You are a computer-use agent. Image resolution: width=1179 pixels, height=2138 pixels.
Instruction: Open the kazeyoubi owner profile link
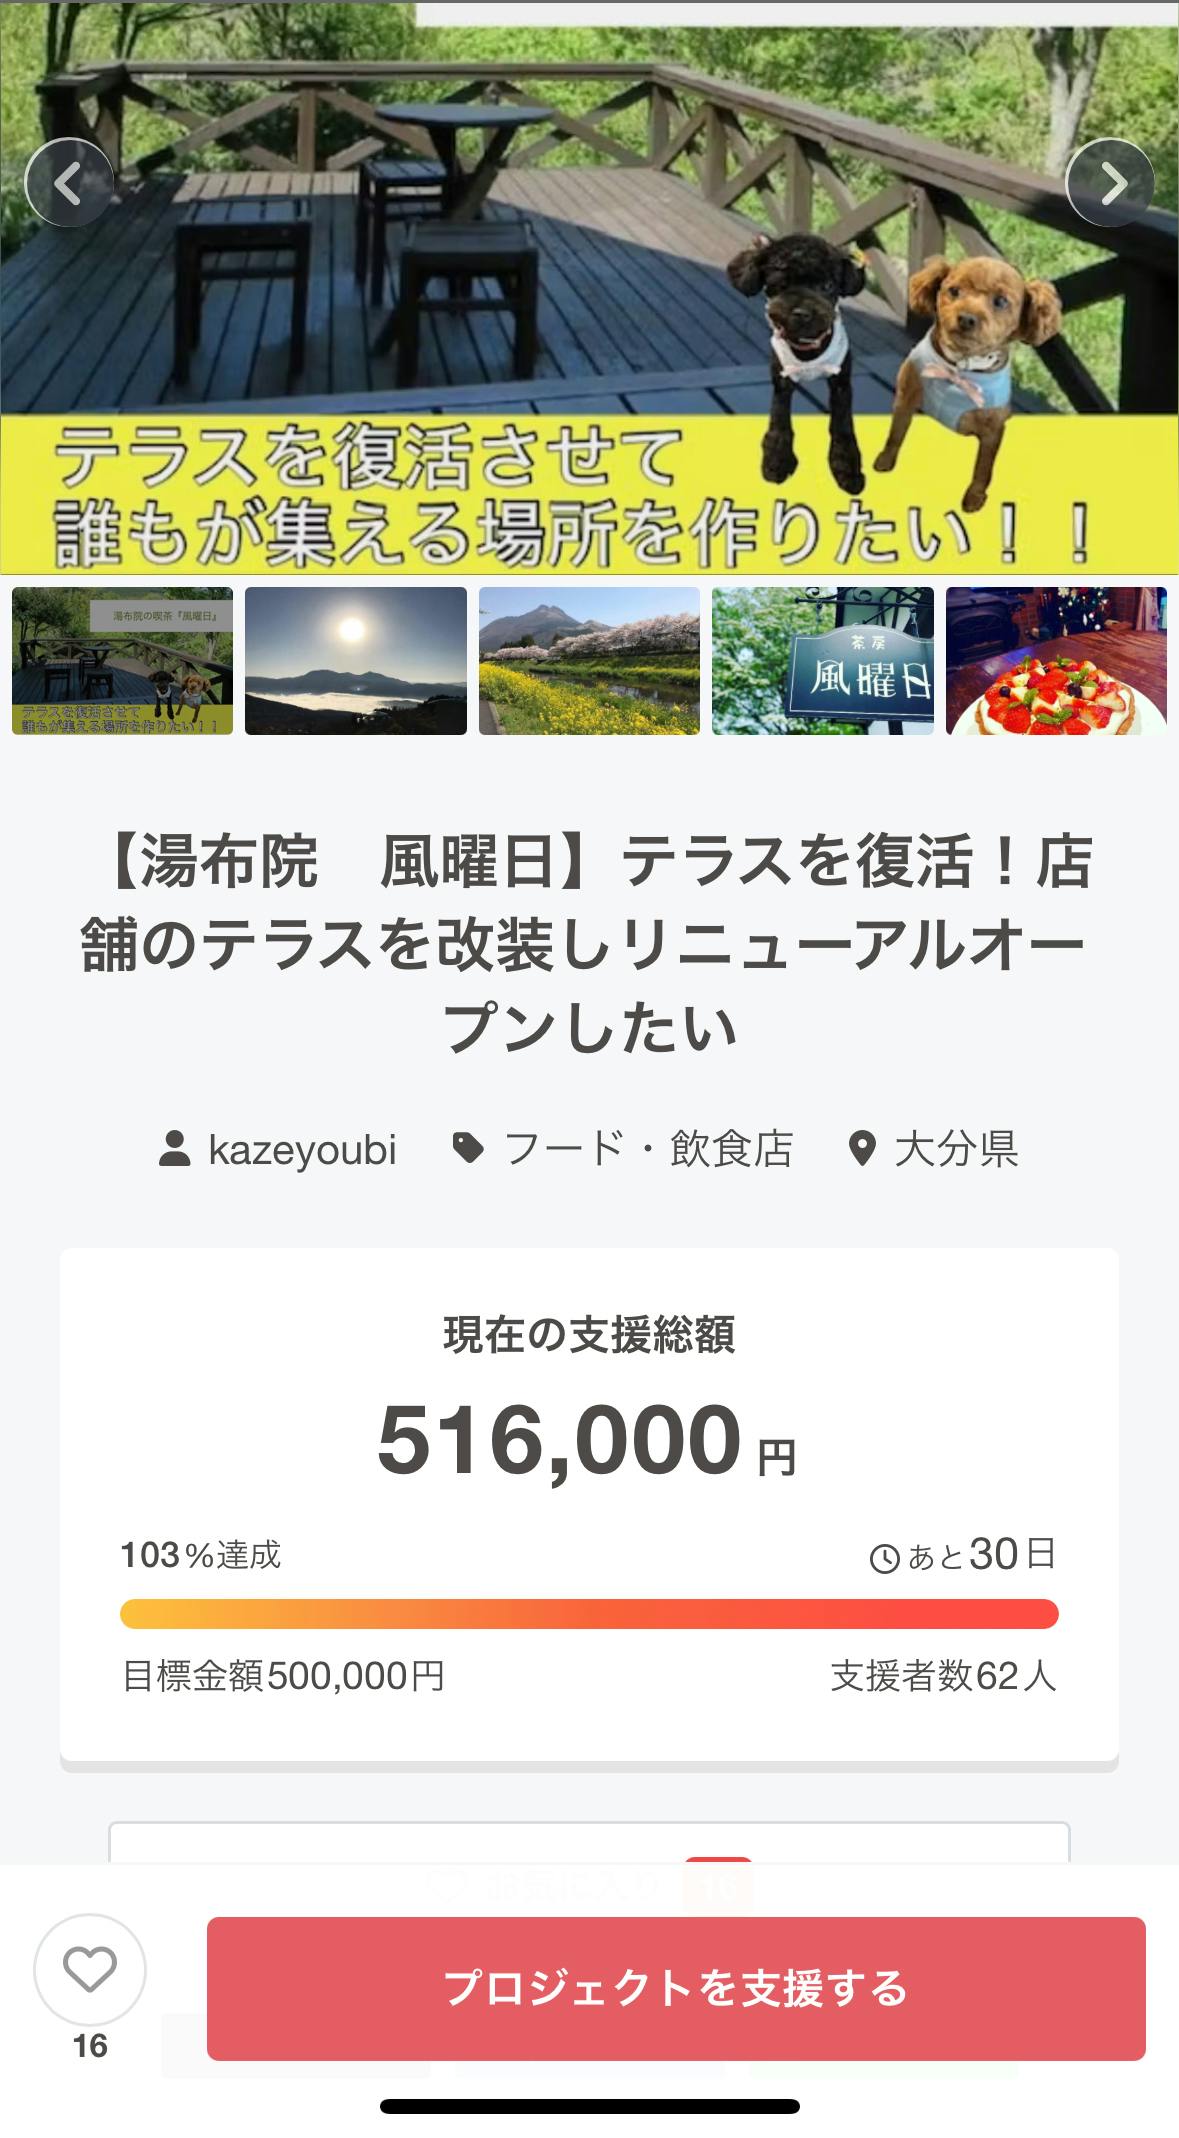click(302, 1150)
